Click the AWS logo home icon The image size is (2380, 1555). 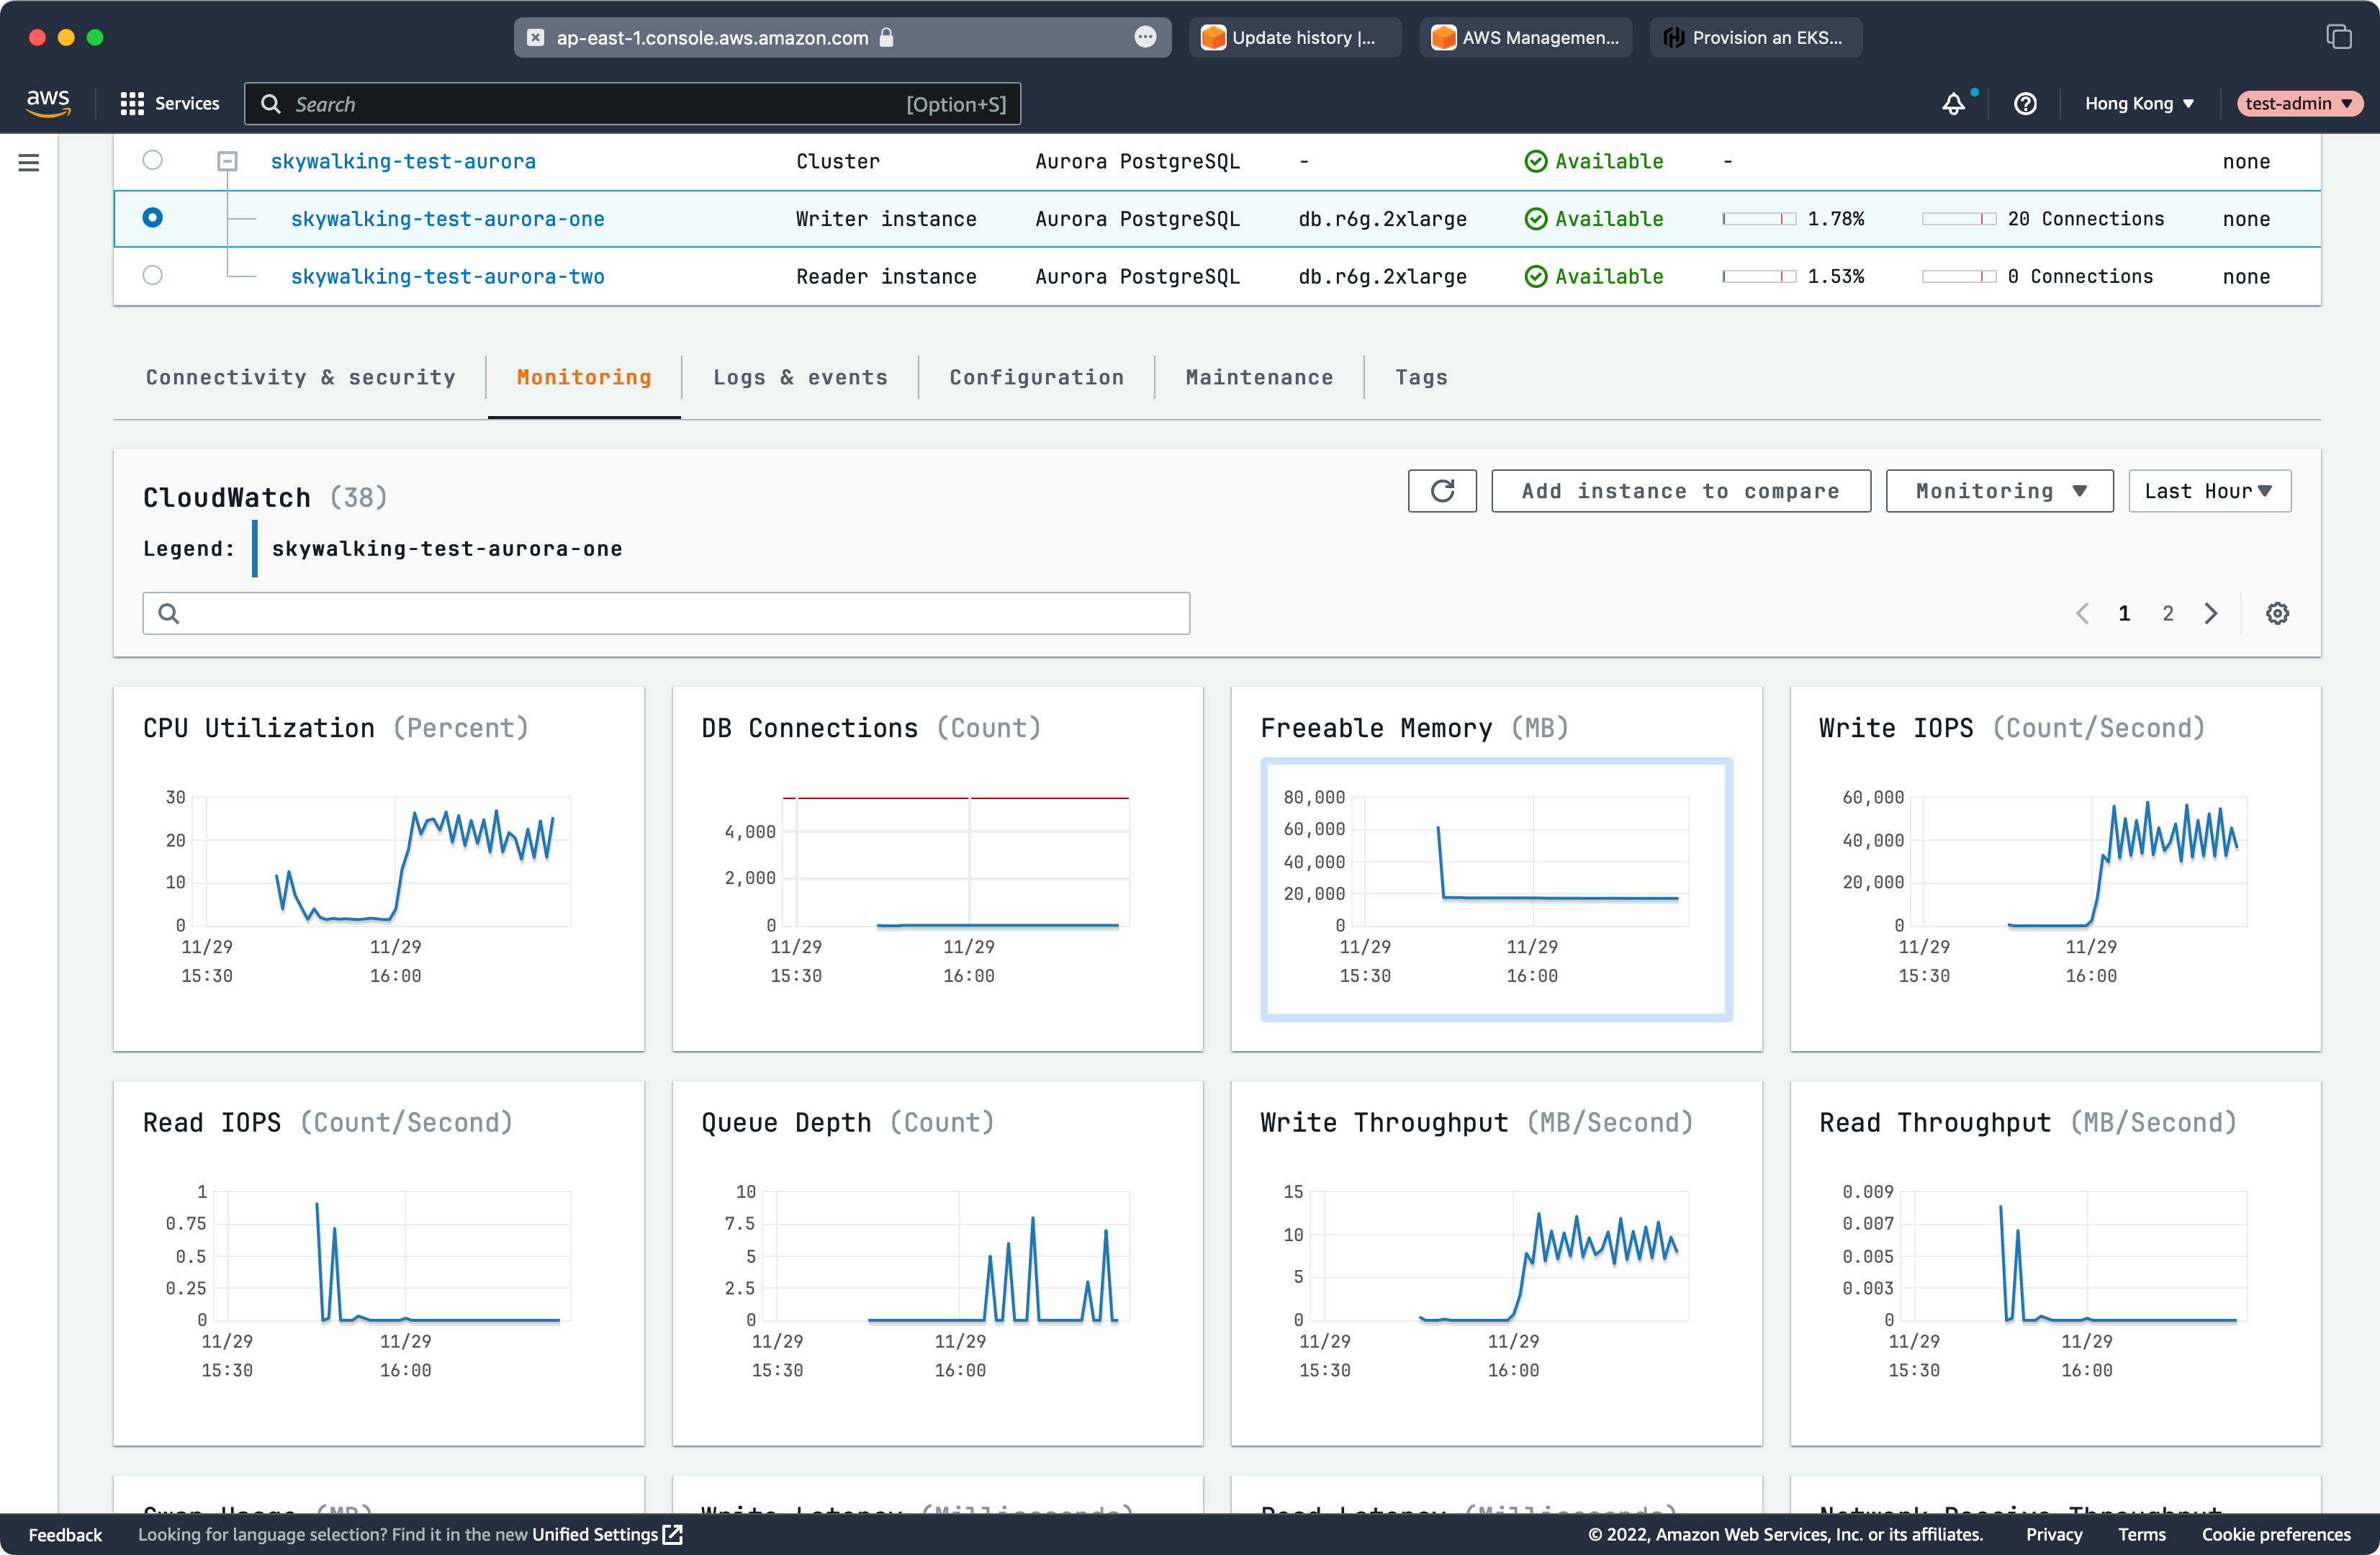point(48,103)
